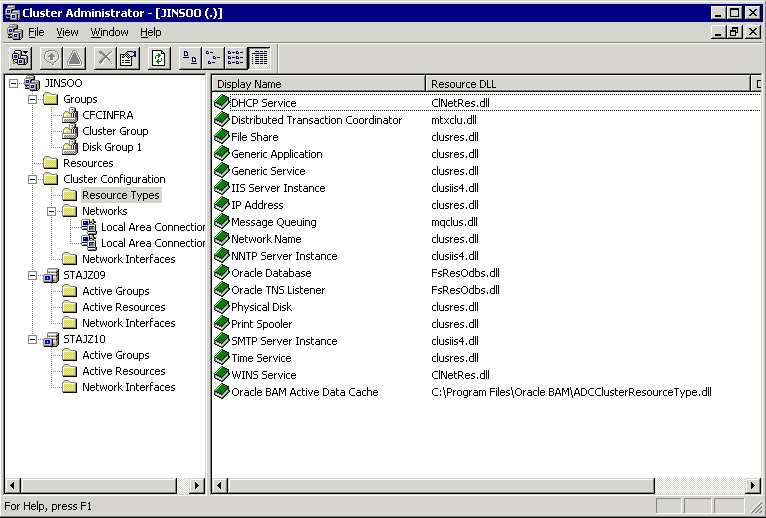Viewport: 766px width, 518px height.
Task: Click the Print Spooler resource icon
Action: click(222, 324)
